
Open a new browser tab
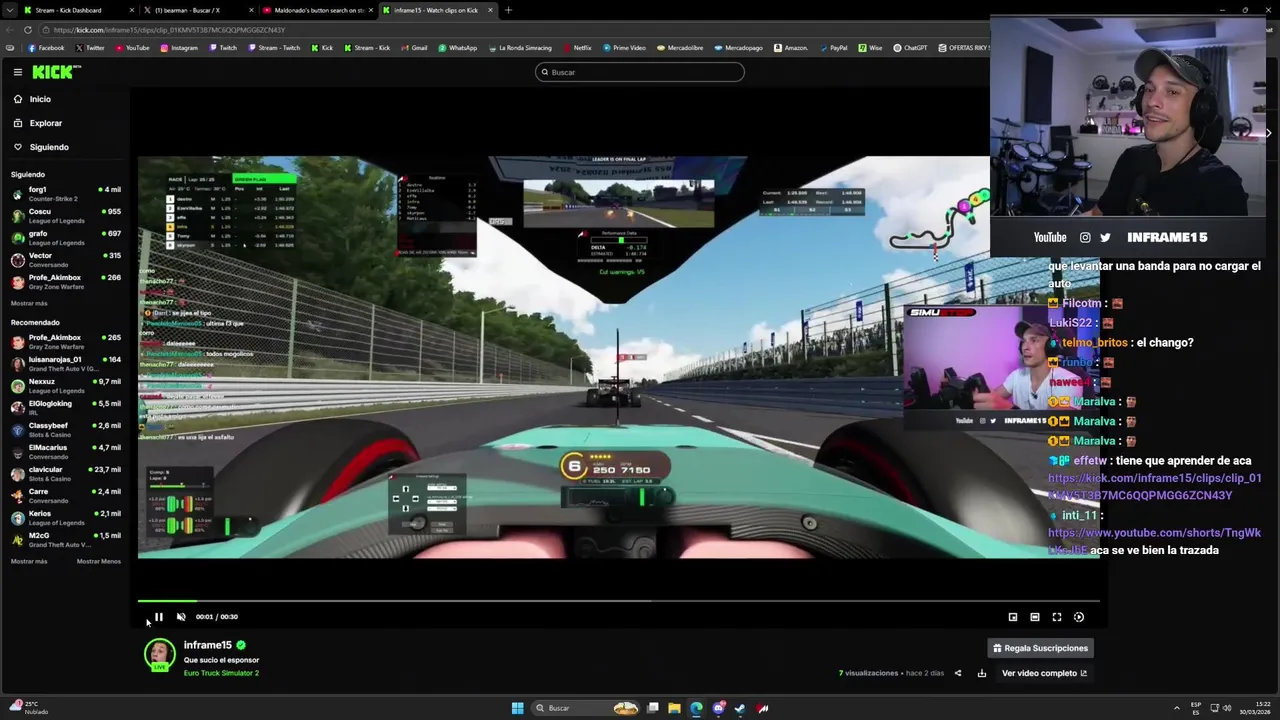click(508, 10)
